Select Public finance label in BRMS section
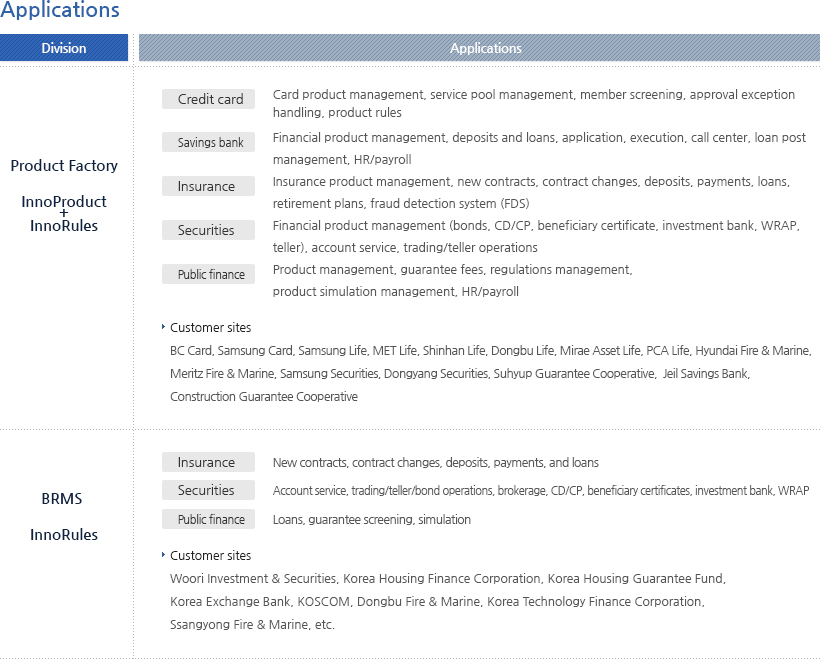 pos(209,519)
